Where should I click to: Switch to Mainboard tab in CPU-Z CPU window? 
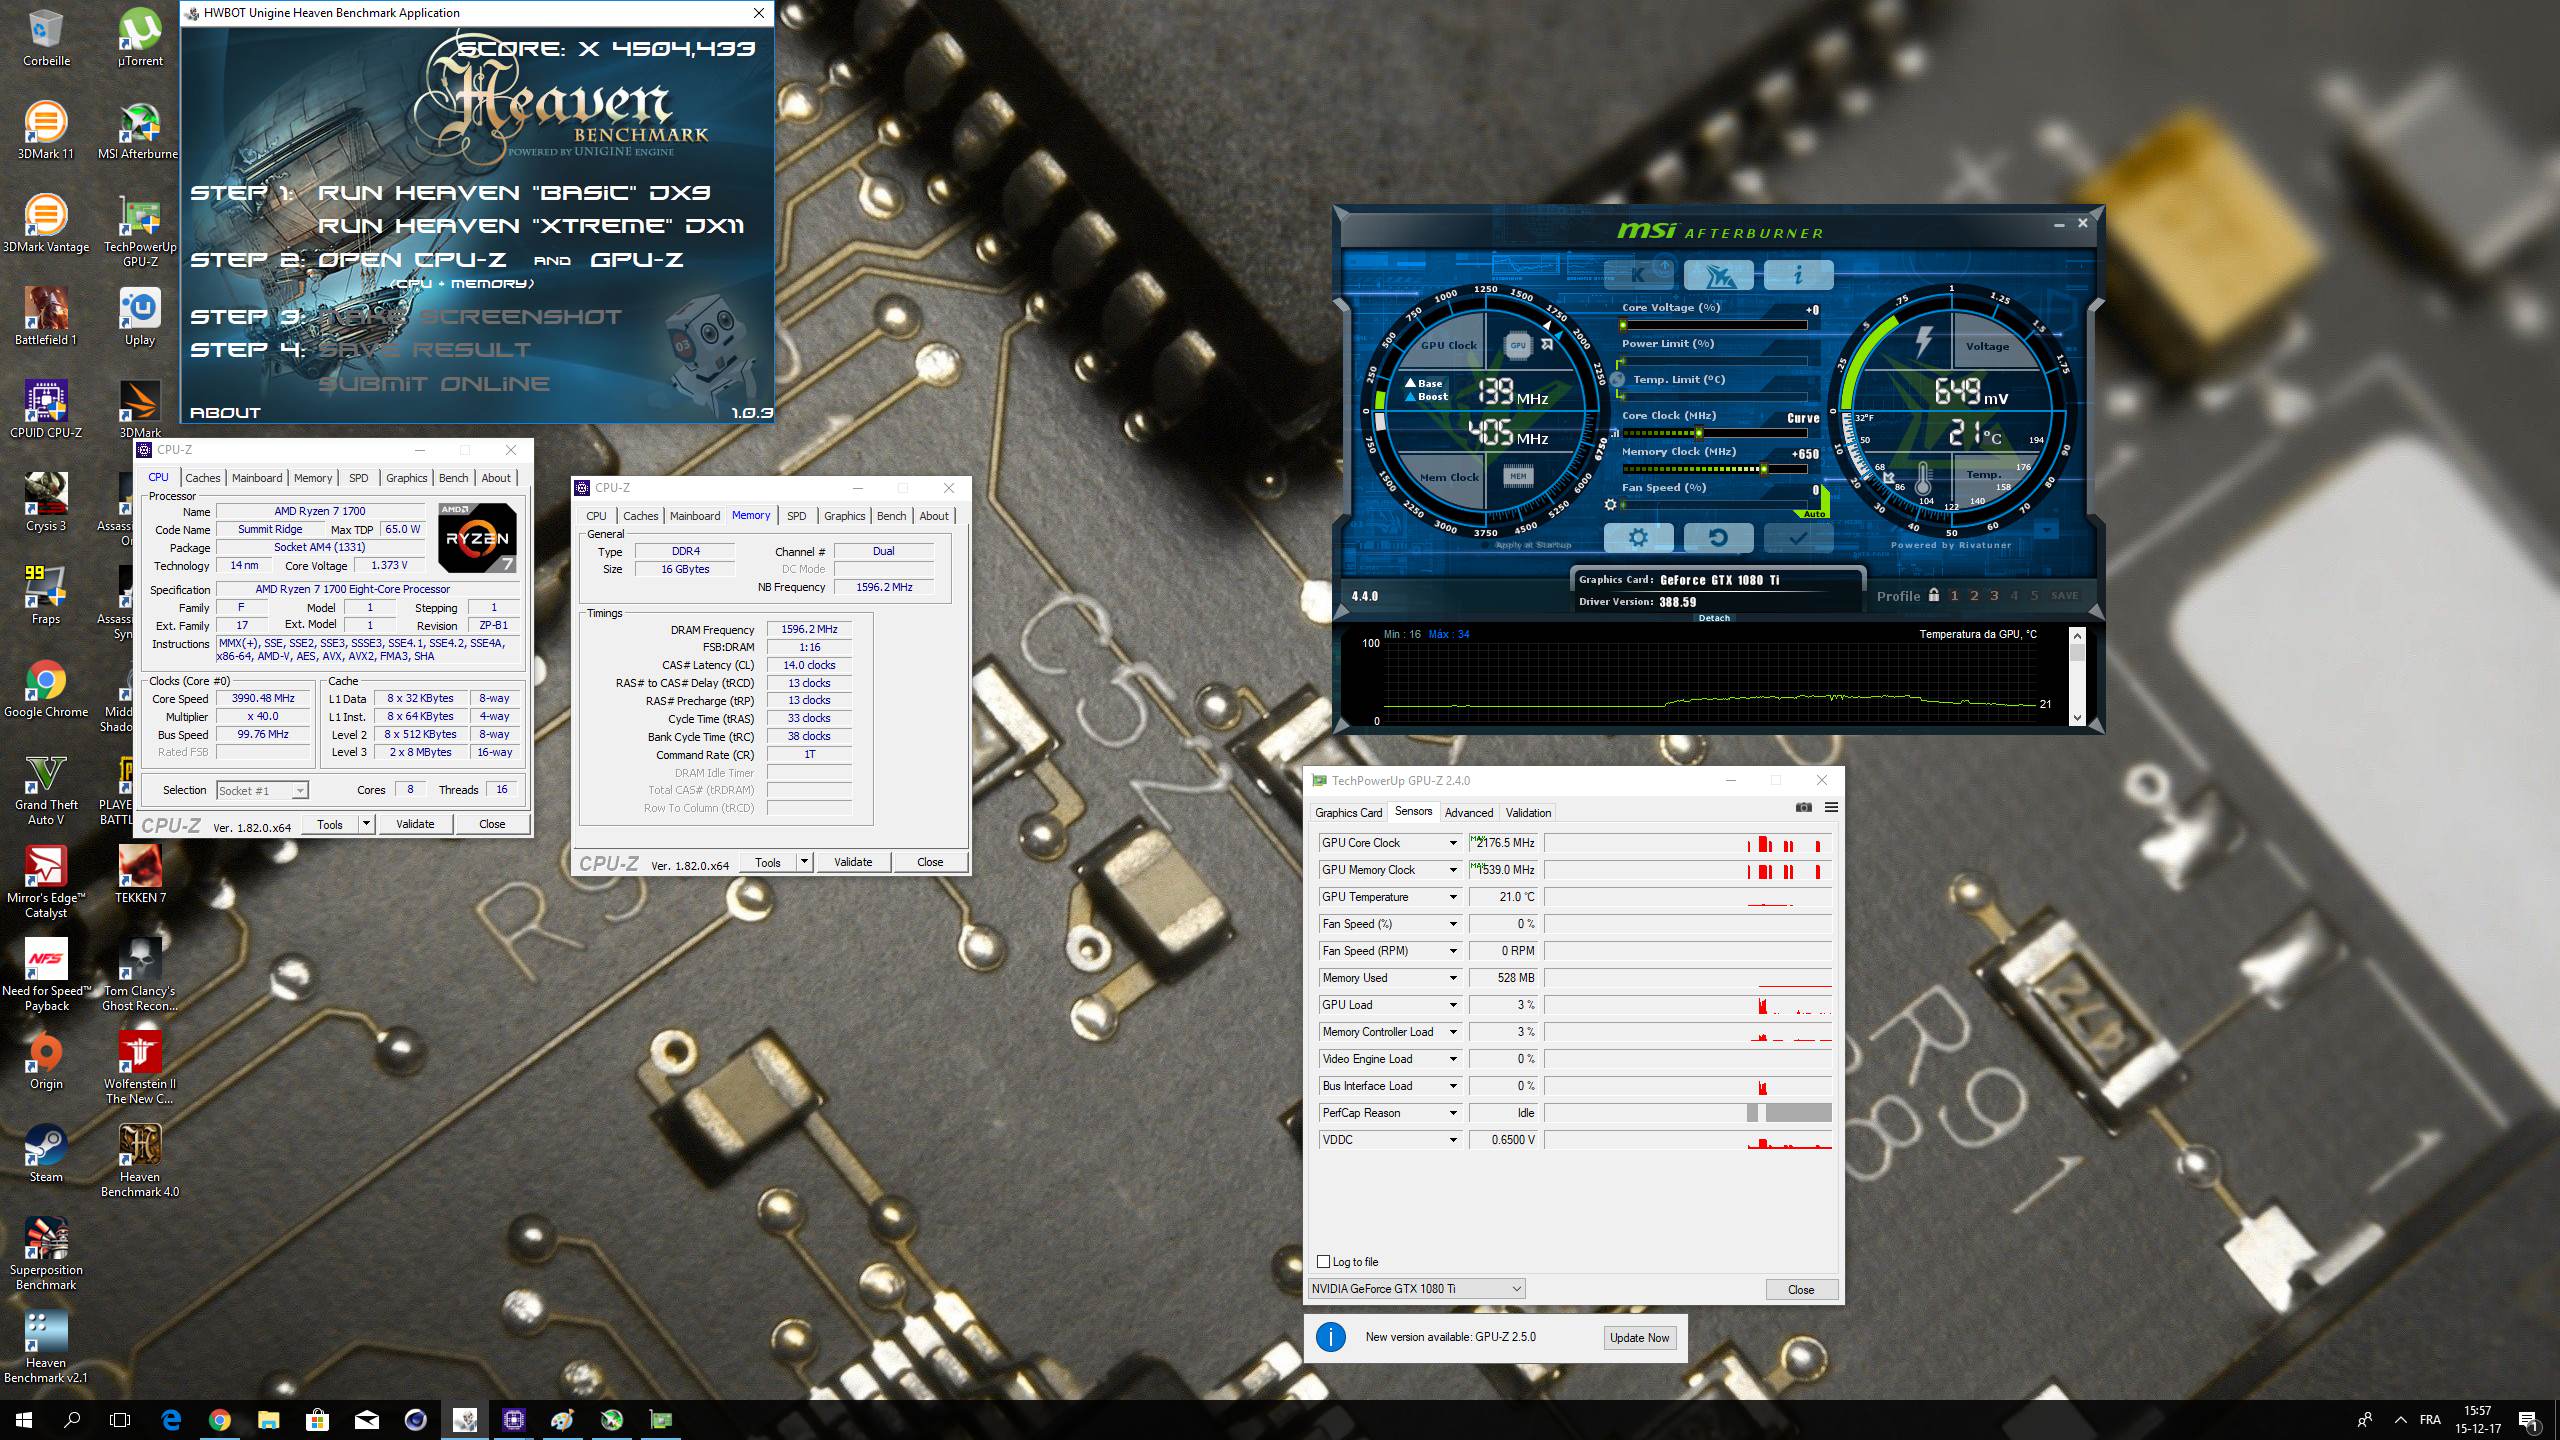click(x=257, y=478)
